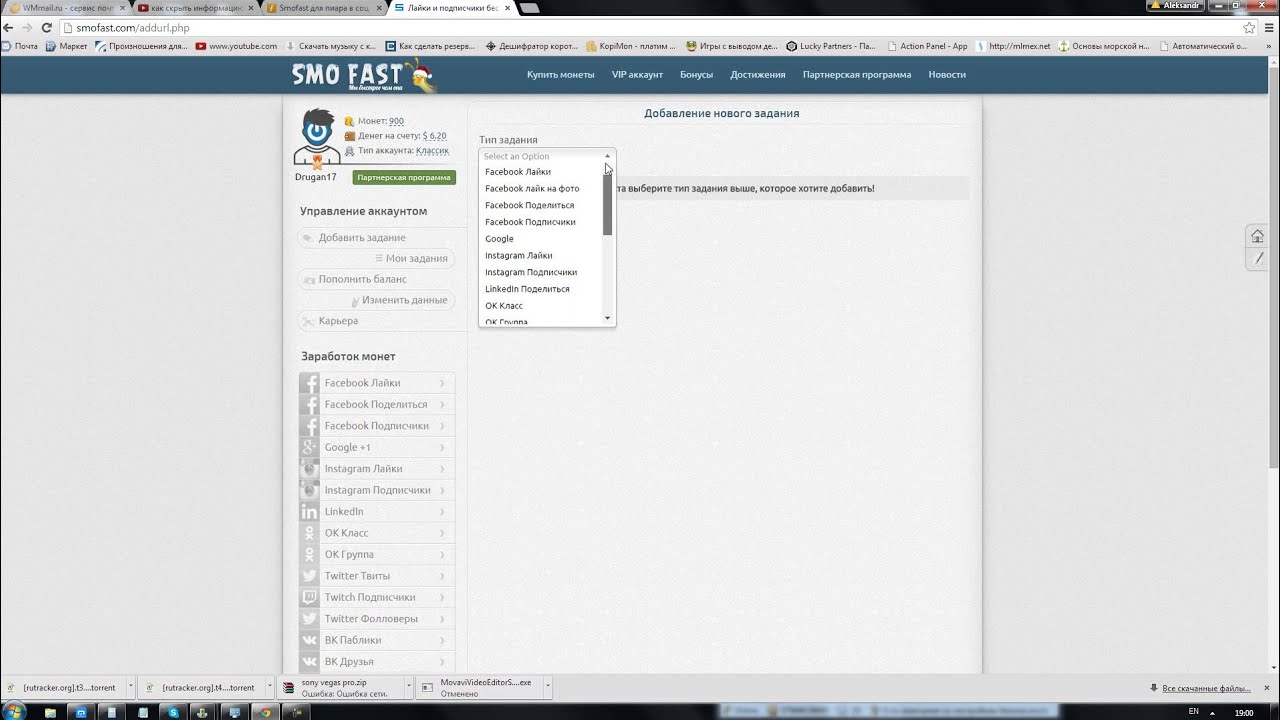Click the Классик account type link

[x=432, y=151]
